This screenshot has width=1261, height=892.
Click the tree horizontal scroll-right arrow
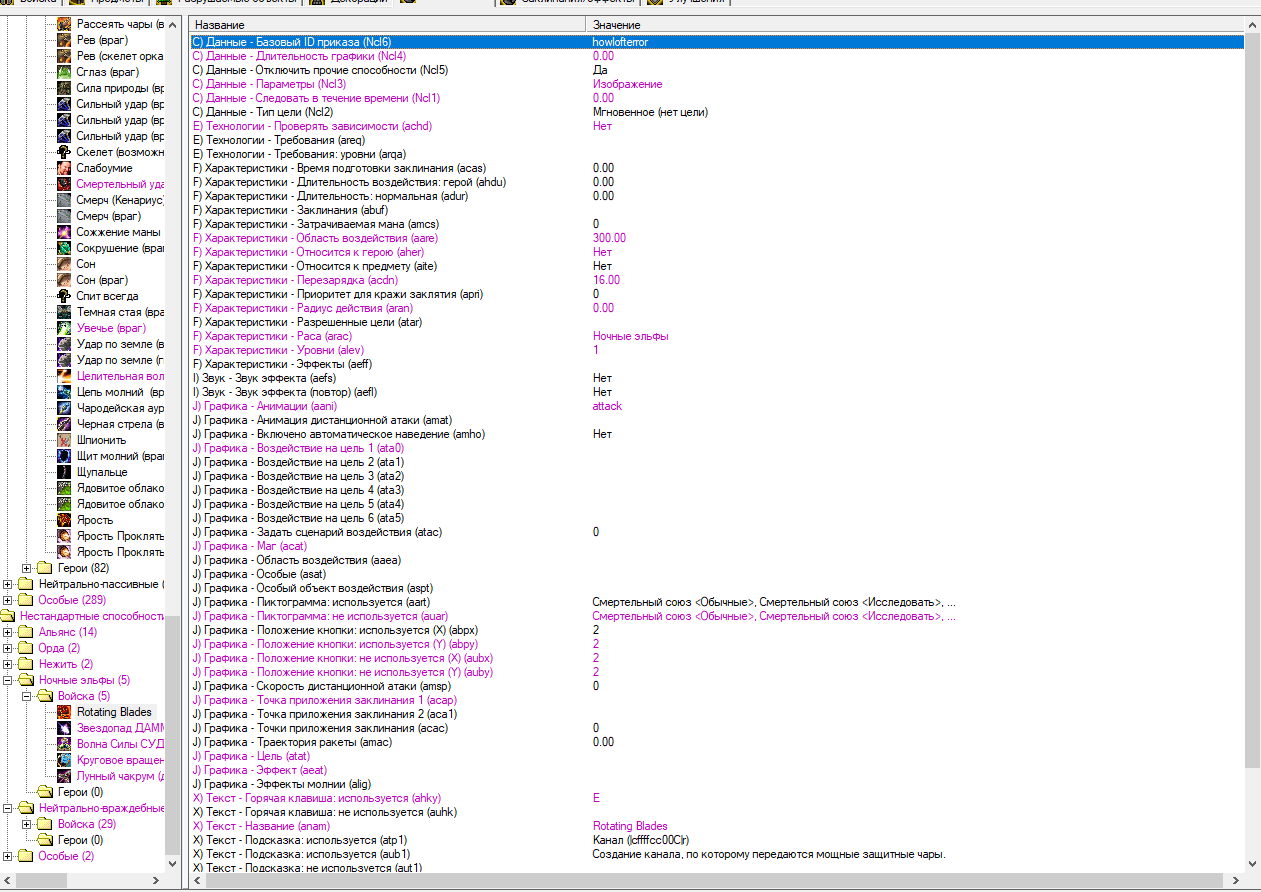tap(157, 880)
